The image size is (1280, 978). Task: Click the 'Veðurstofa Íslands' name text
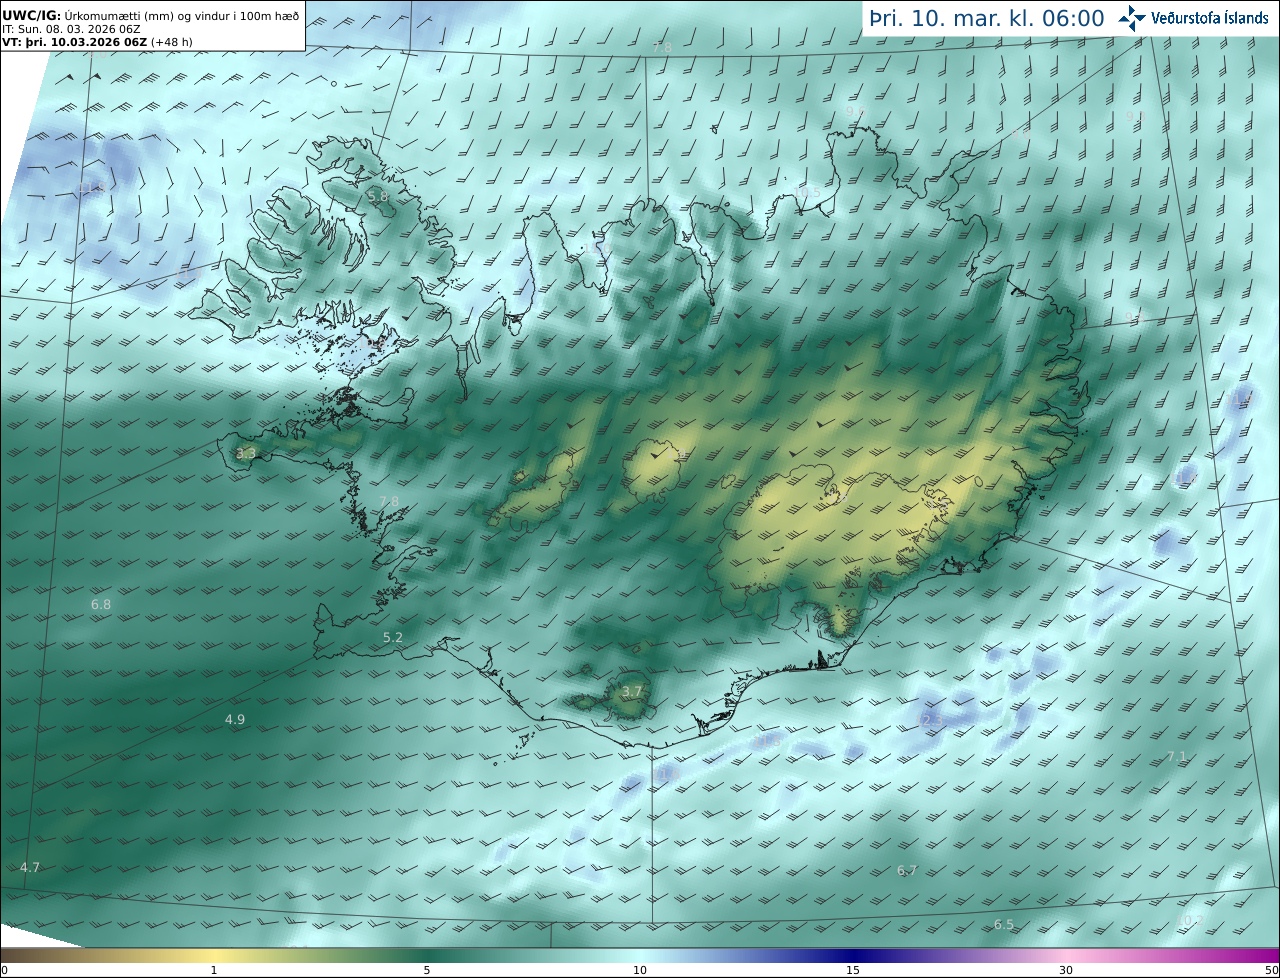1210,18
